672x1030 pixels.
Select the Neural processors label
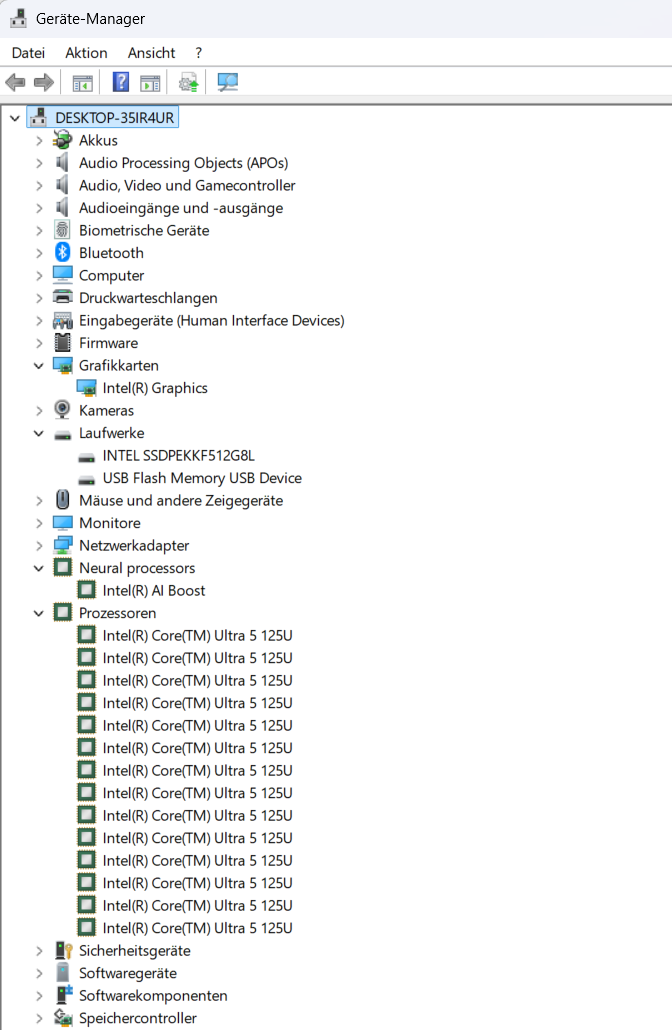tap(137, 568)
